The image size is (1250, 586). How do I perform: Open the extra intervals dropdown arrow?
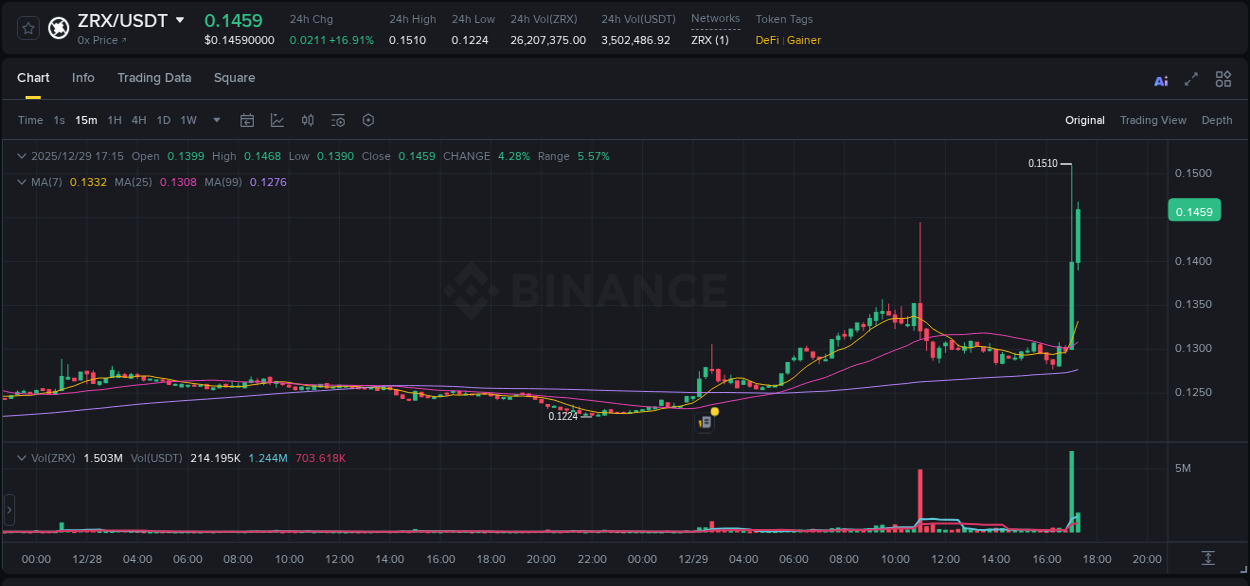click(x=215, y=119)
